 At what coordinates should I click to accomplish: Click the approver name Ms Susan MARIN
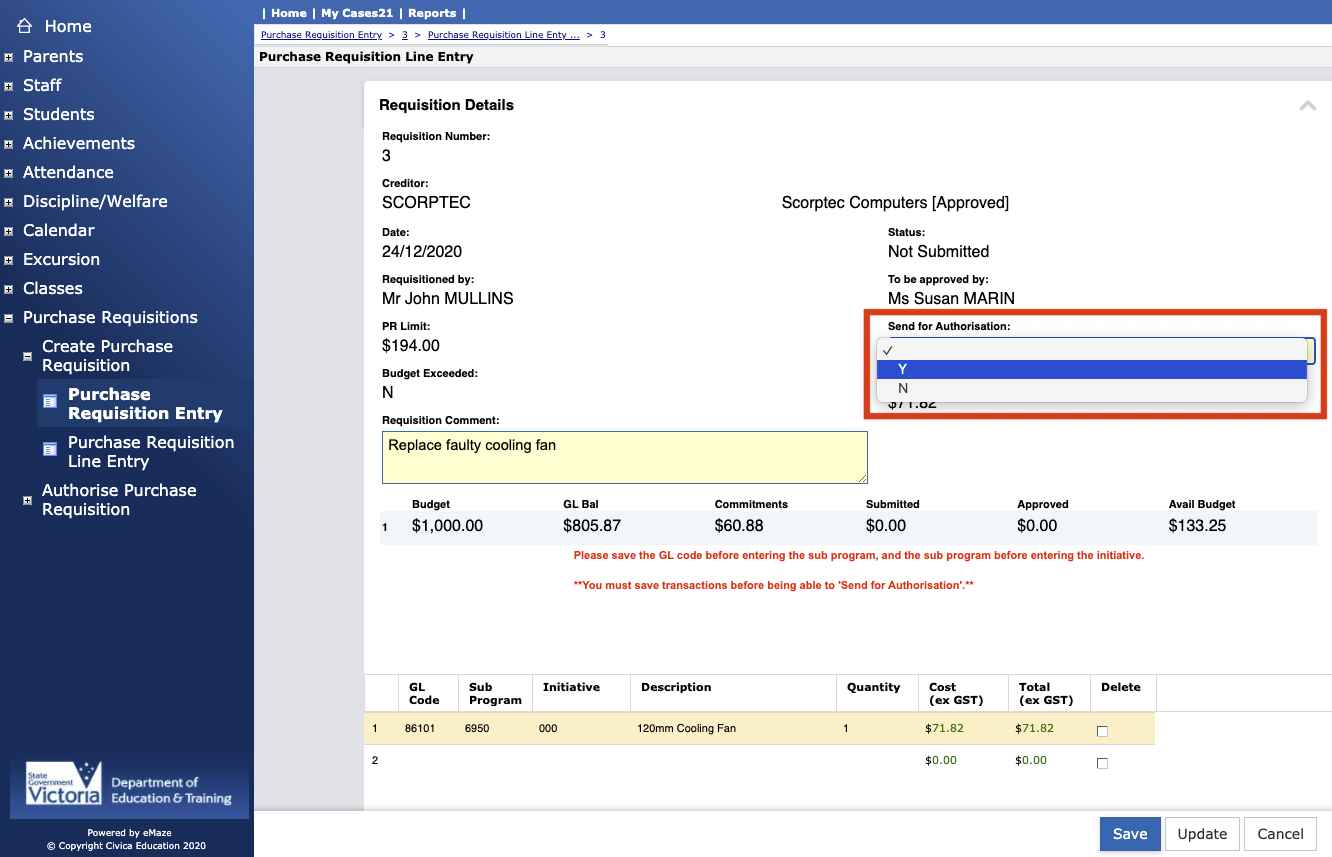[951, 299]
